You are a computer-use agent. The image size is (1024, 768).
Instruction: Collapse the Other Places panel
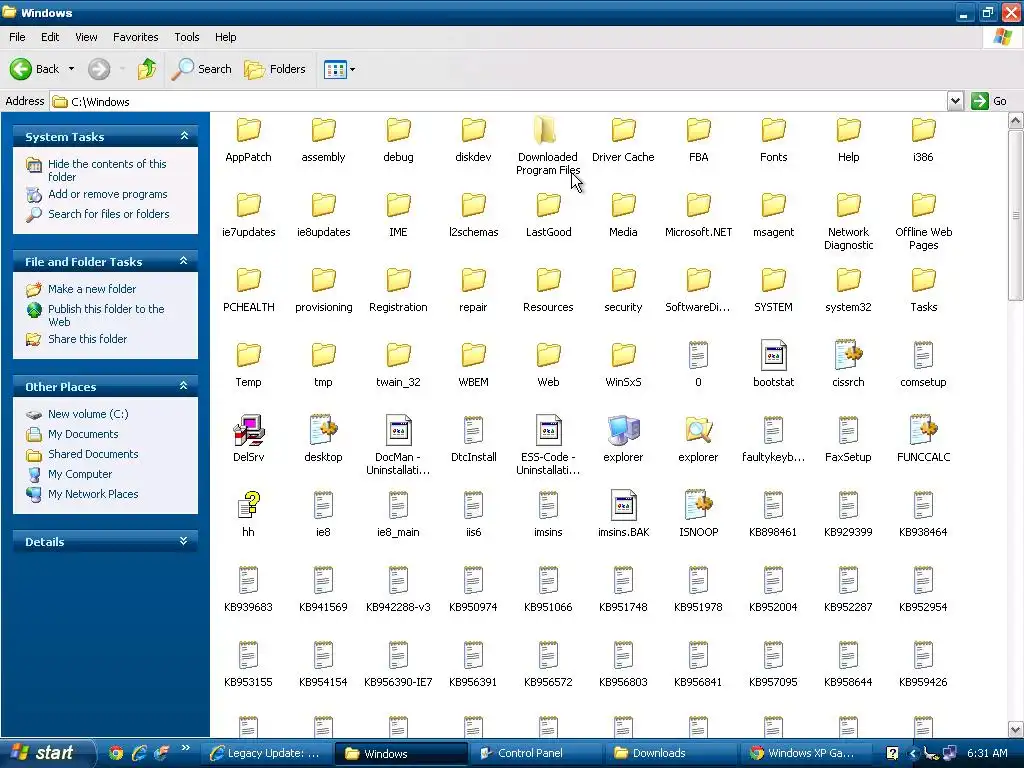(184, 386)
